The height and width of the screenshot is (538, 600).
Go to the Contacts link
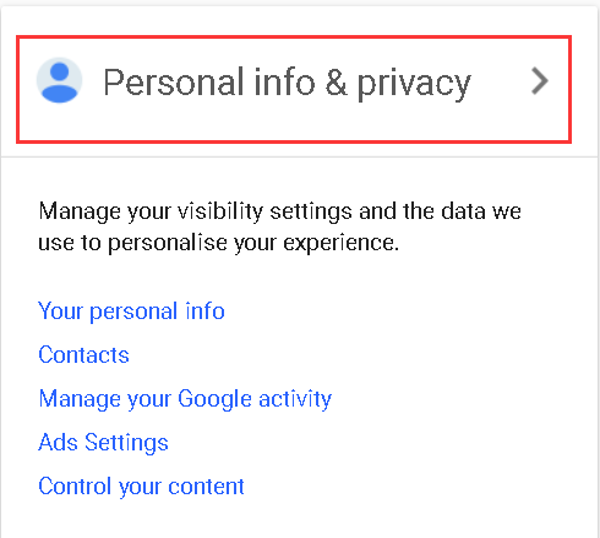pyautogui.click(x=84, y=355)
